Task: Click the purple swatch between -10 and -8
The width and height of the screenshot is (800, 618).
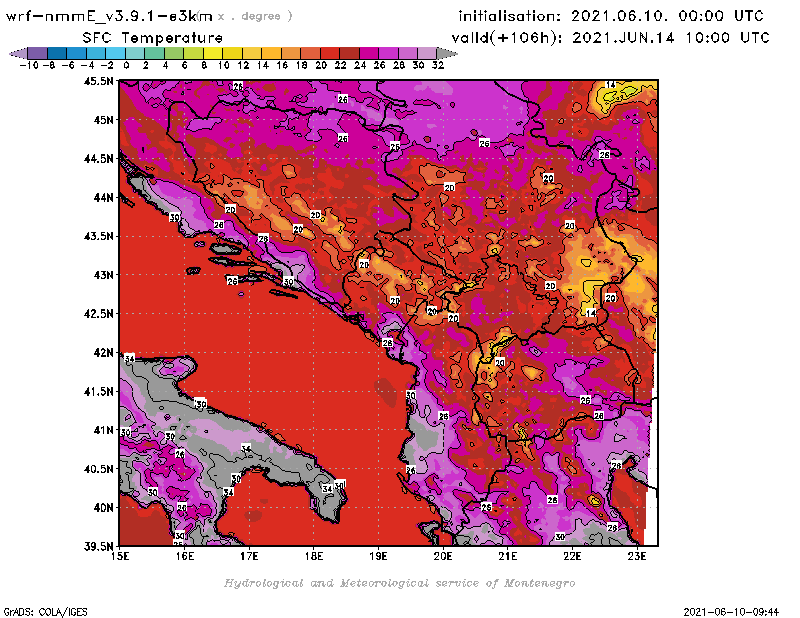Action: (38, 53)
